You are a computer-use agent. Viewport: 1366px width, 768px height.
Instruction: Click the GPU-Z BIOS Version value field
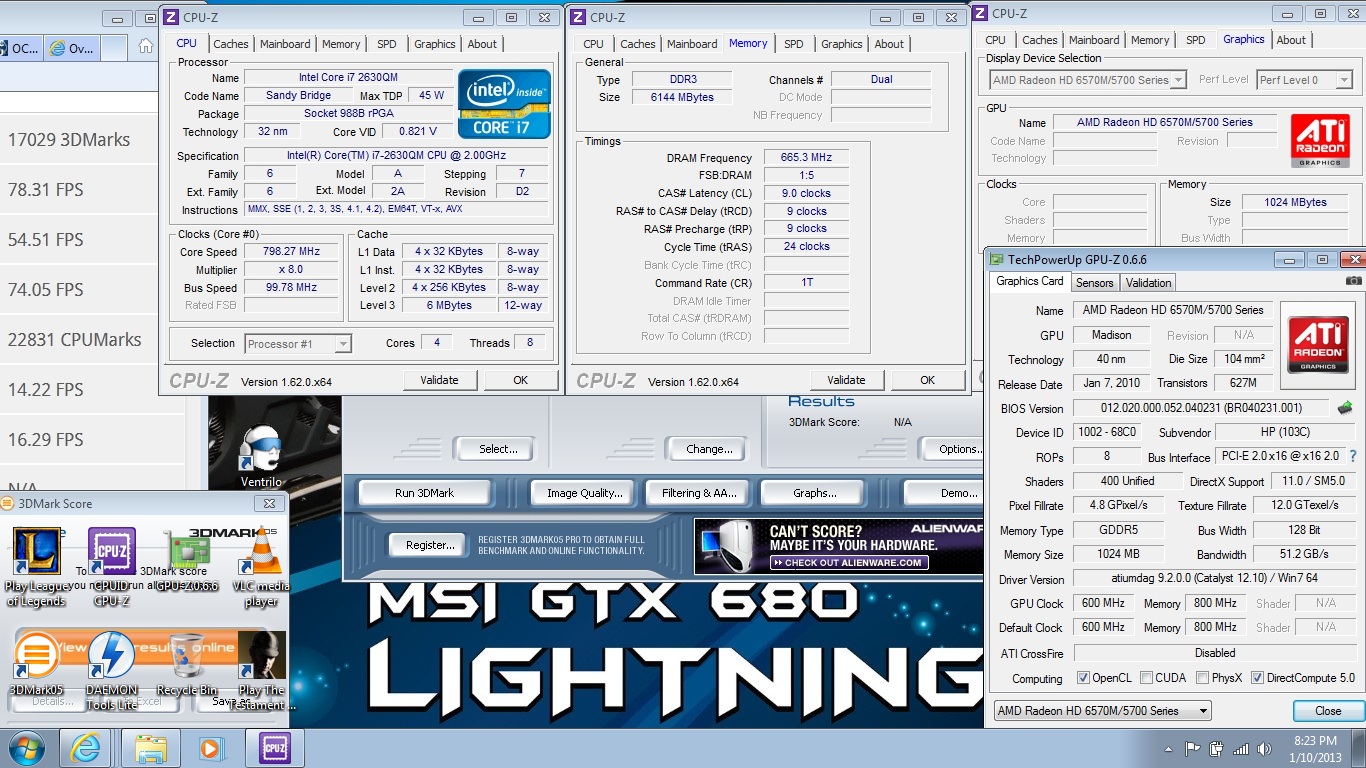coord(1201,408)
